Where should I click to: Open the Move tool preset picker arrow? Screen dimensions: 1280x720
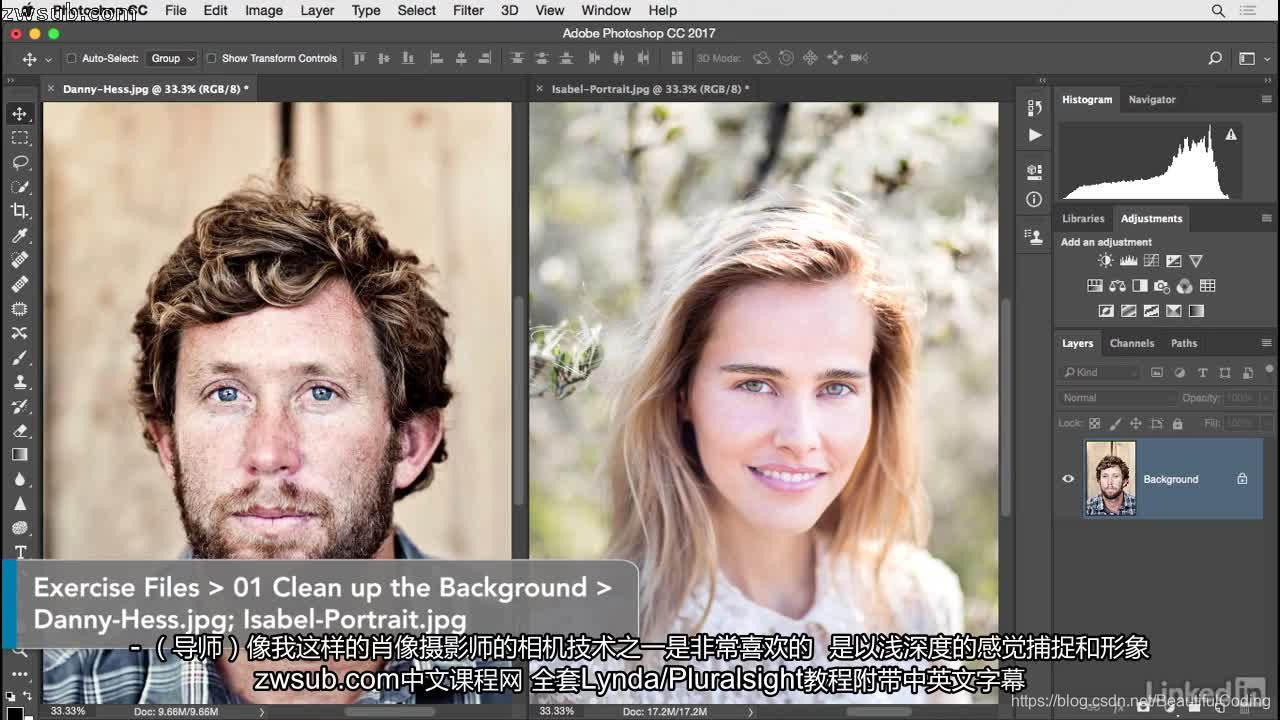(x=48, y=59)
